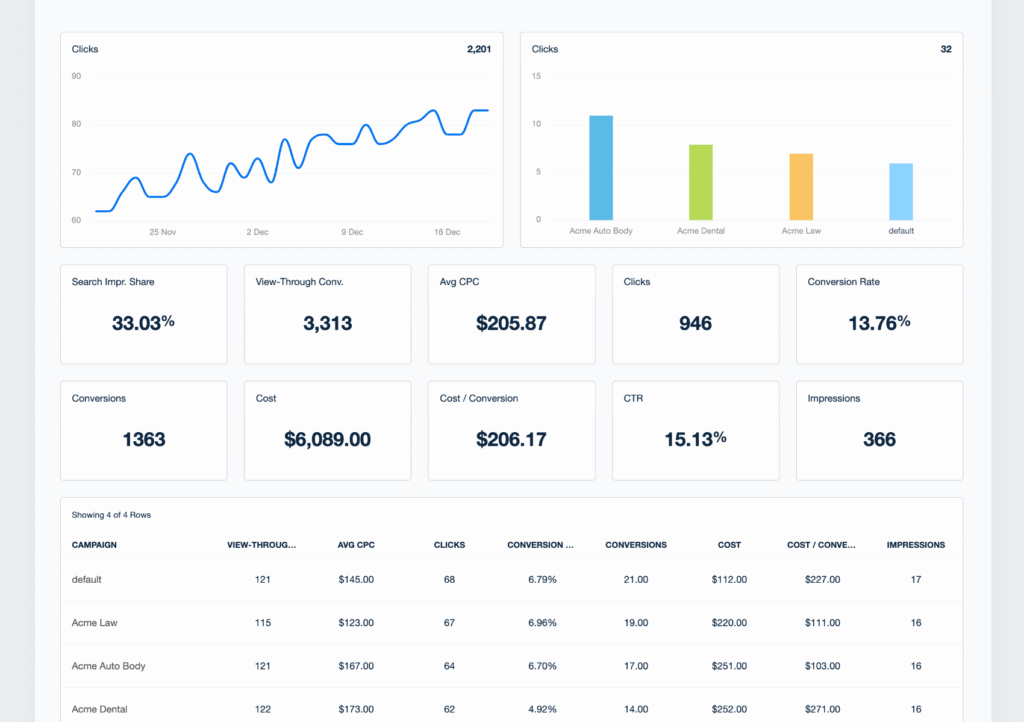Sort table by IMPRESSIONS column header

915,545
